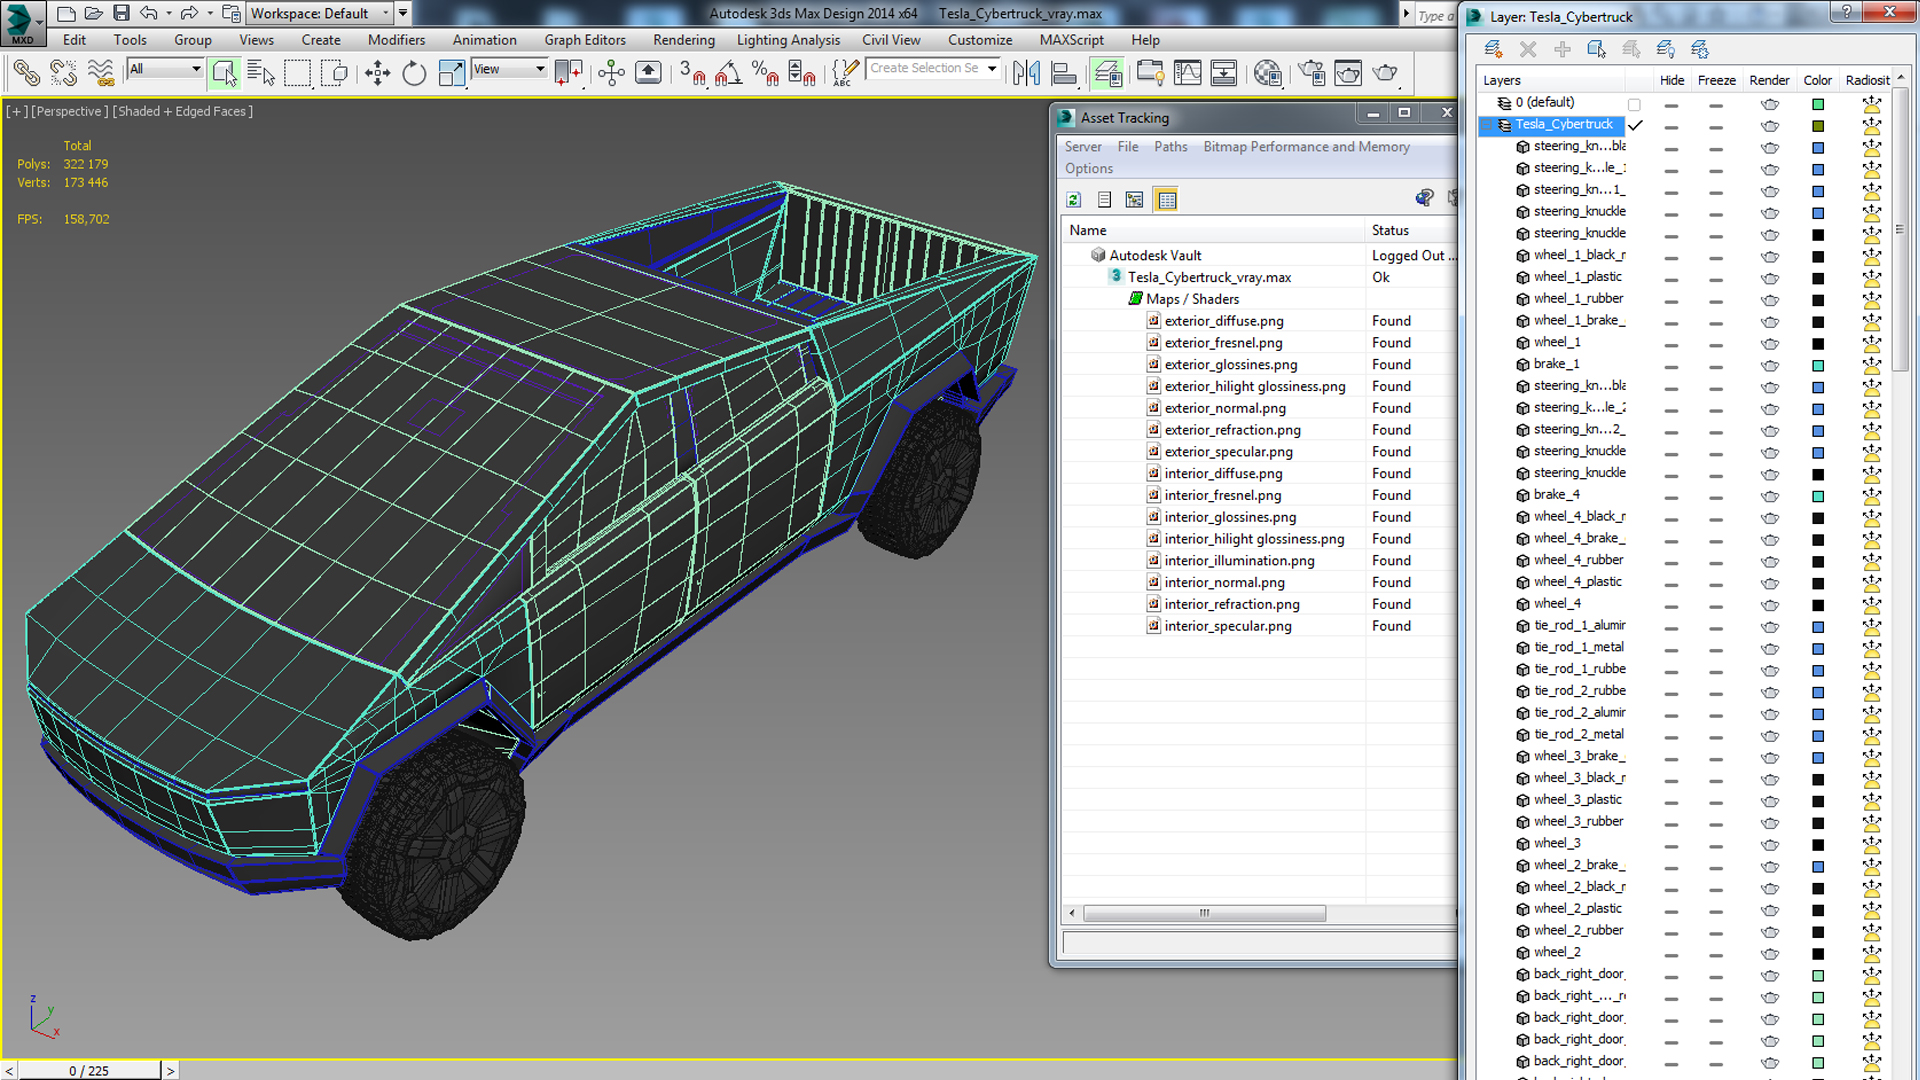Screen dimensions: 1920x1080
Task: Toggle the Window/Crossing selection icon
Action: tap(334, 73)
